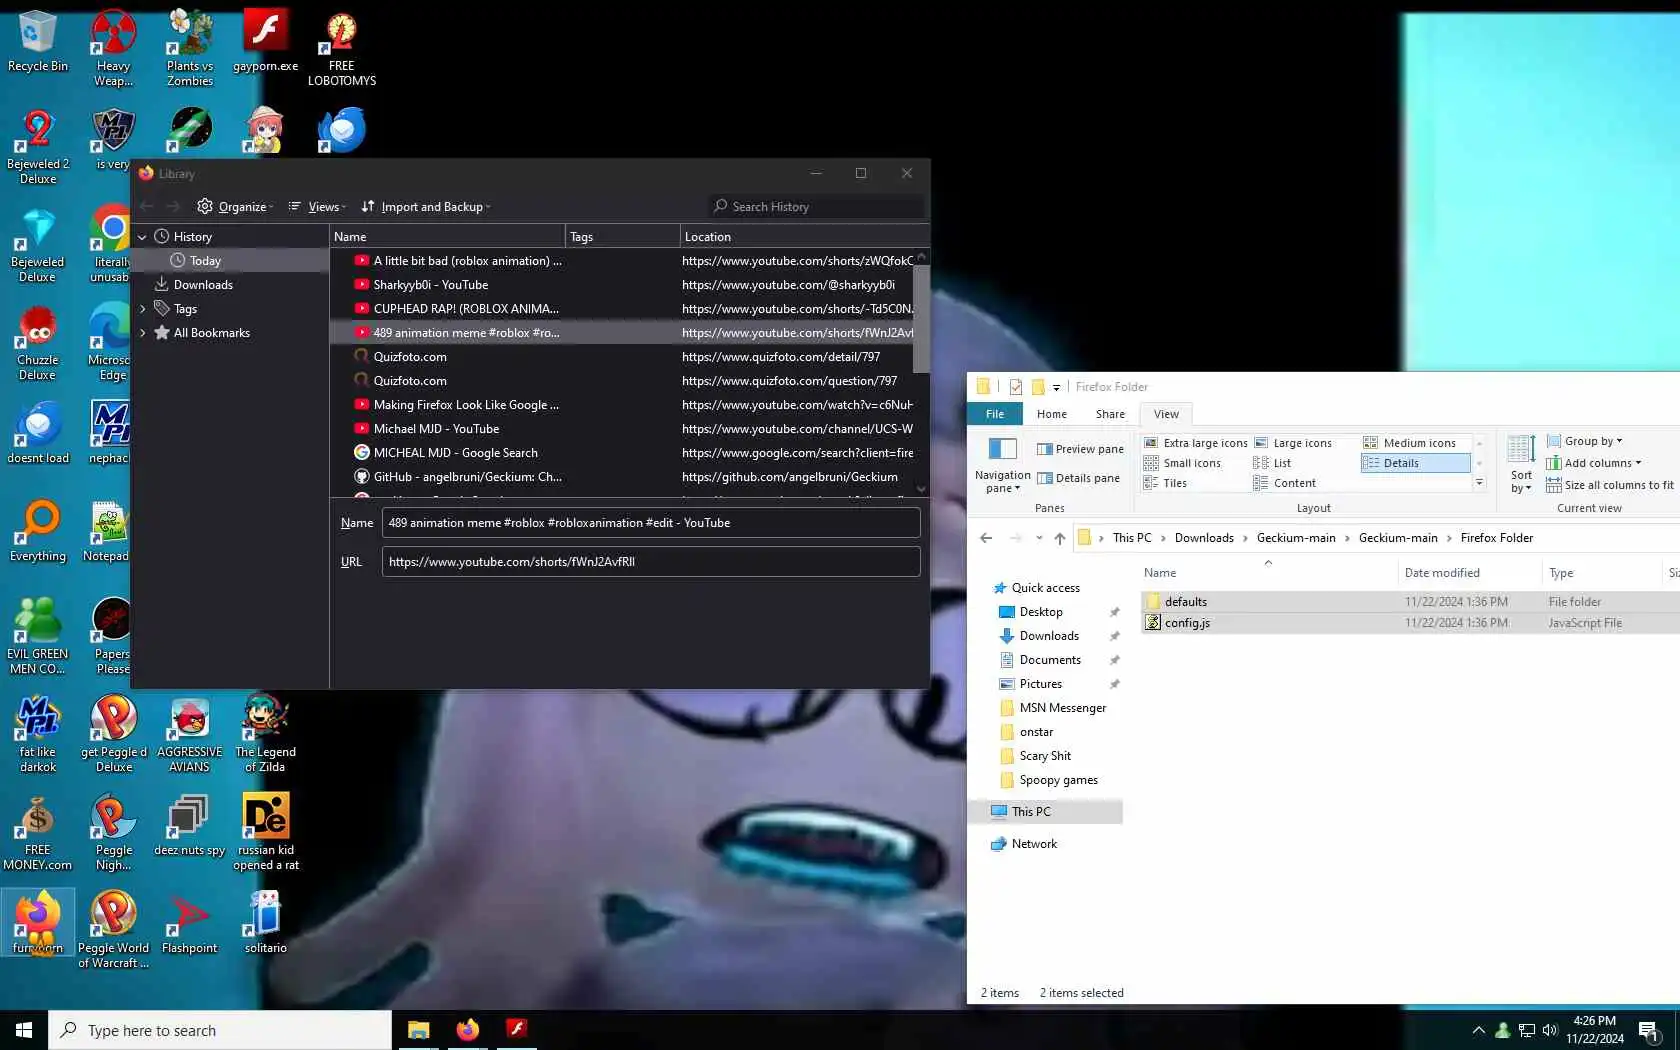
Task: Select the FREE LOBOTOMYS desktop shortcut
Action: pyautogui.click(x=342, y=48)
